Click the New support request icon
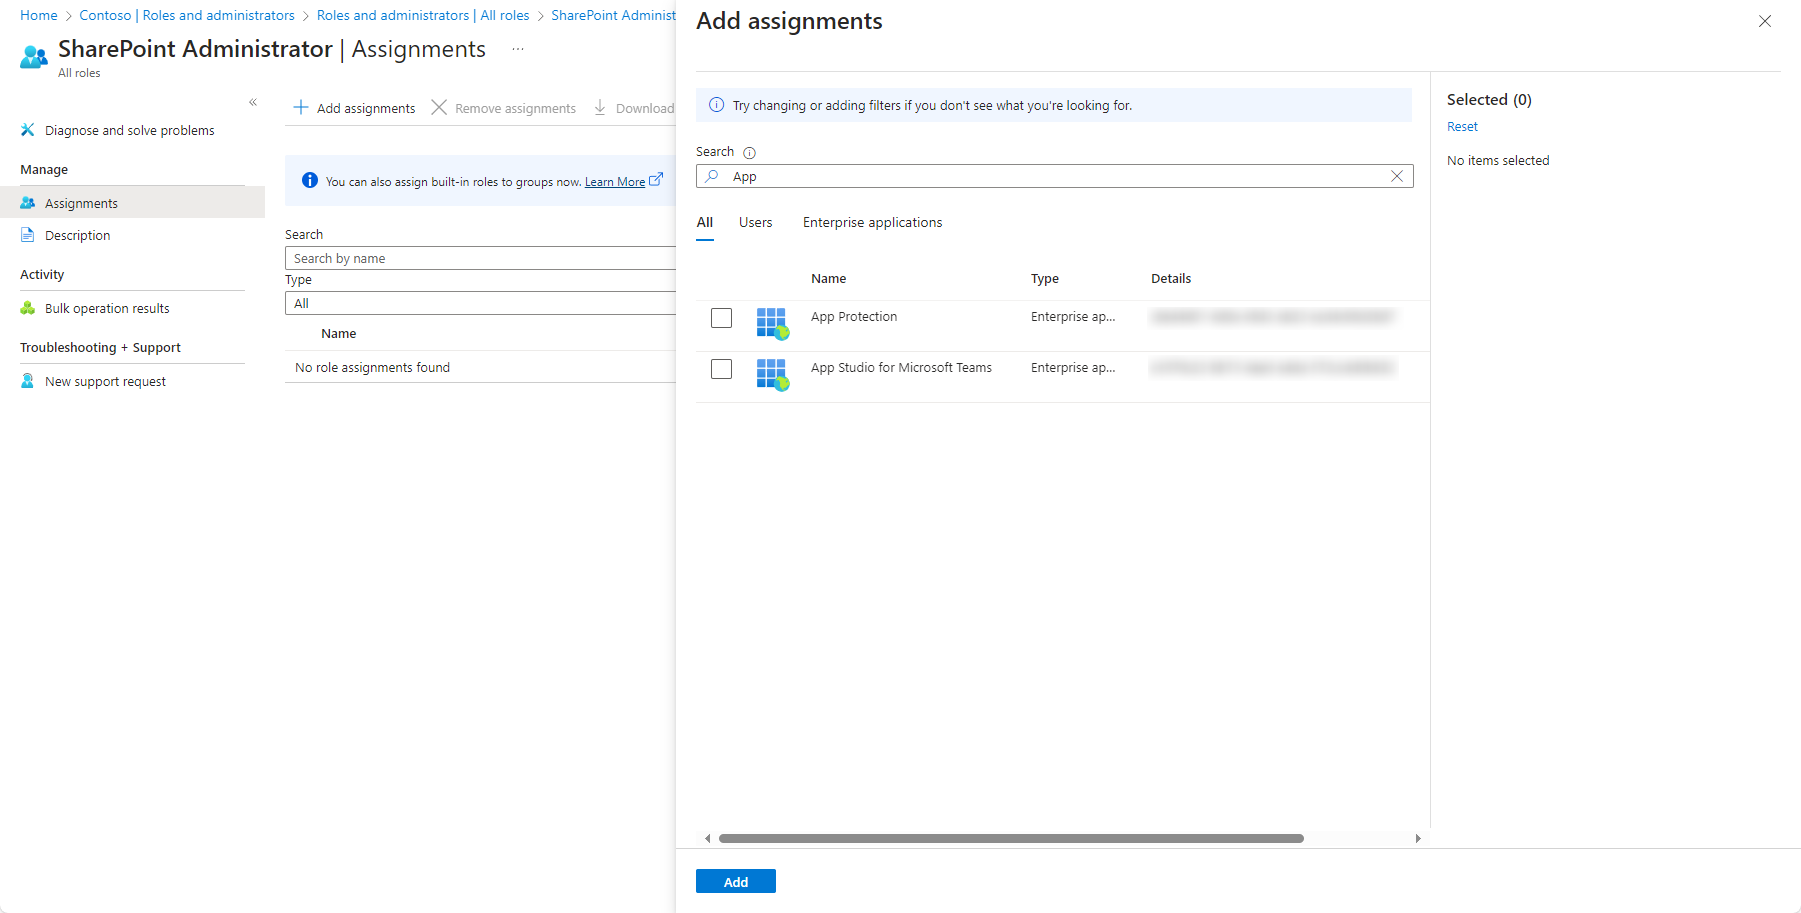This screenshot has height=913, width=1801. click(x=28, y=381)
